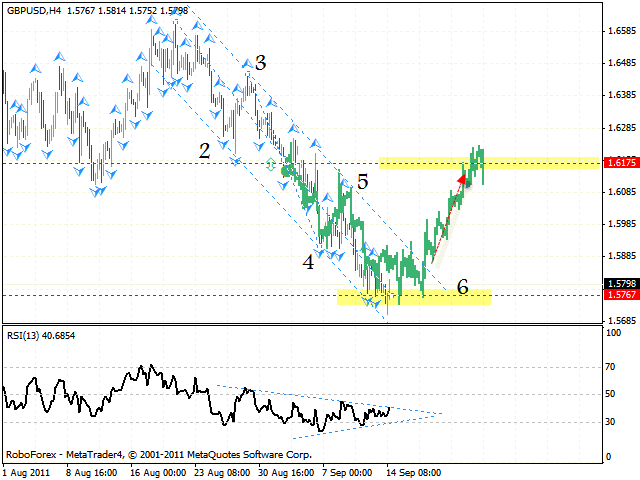
Task: Click the black 1.5798 current price tag
Action: point(621,284)
